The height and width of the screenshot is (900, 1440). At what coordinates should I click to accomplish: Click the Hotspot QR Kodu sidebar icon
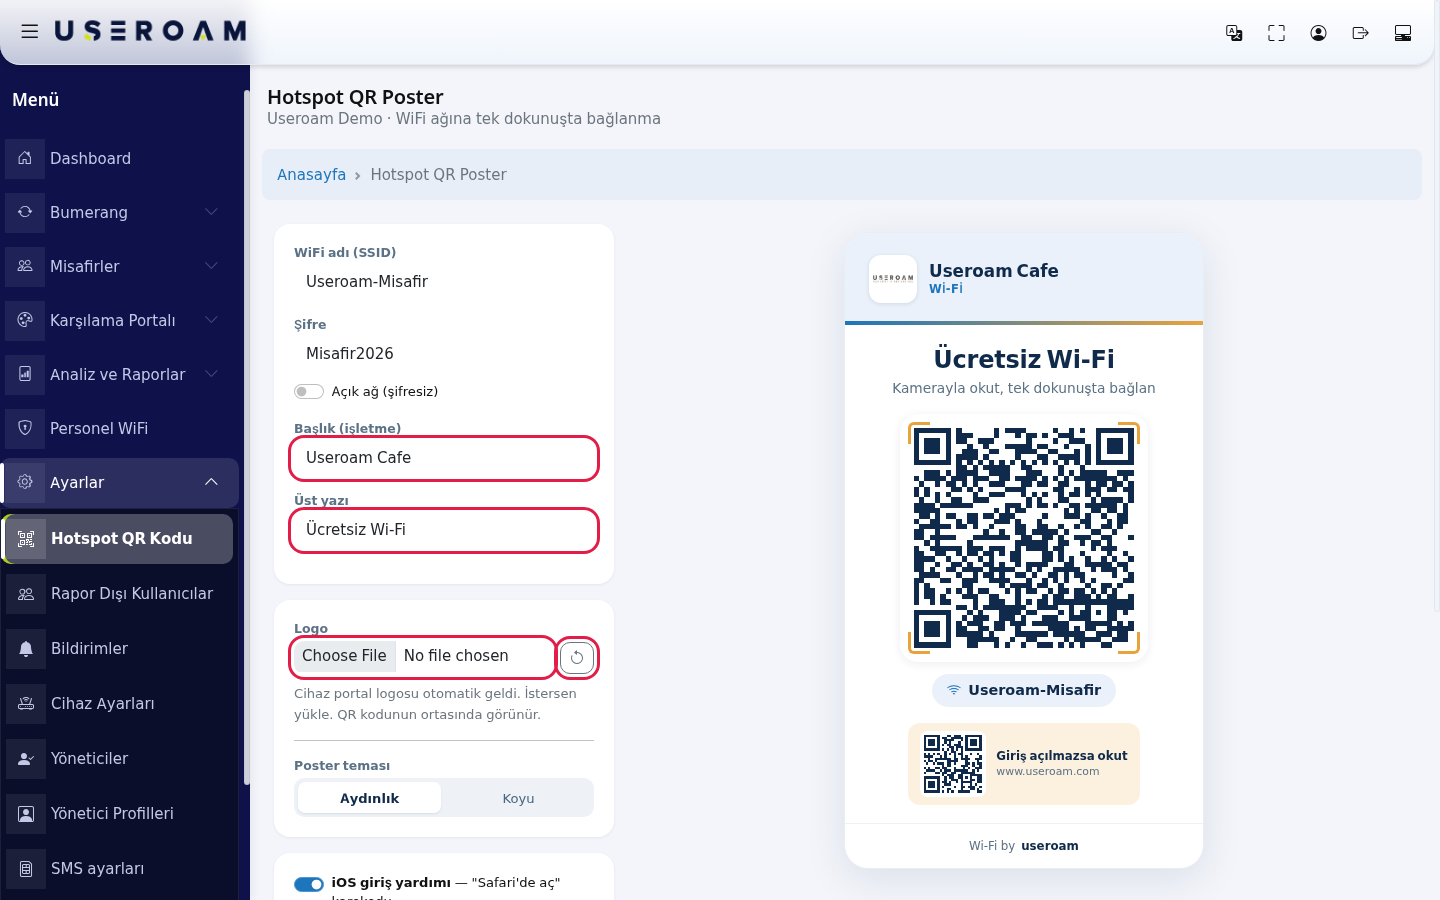tap(26, 538)
